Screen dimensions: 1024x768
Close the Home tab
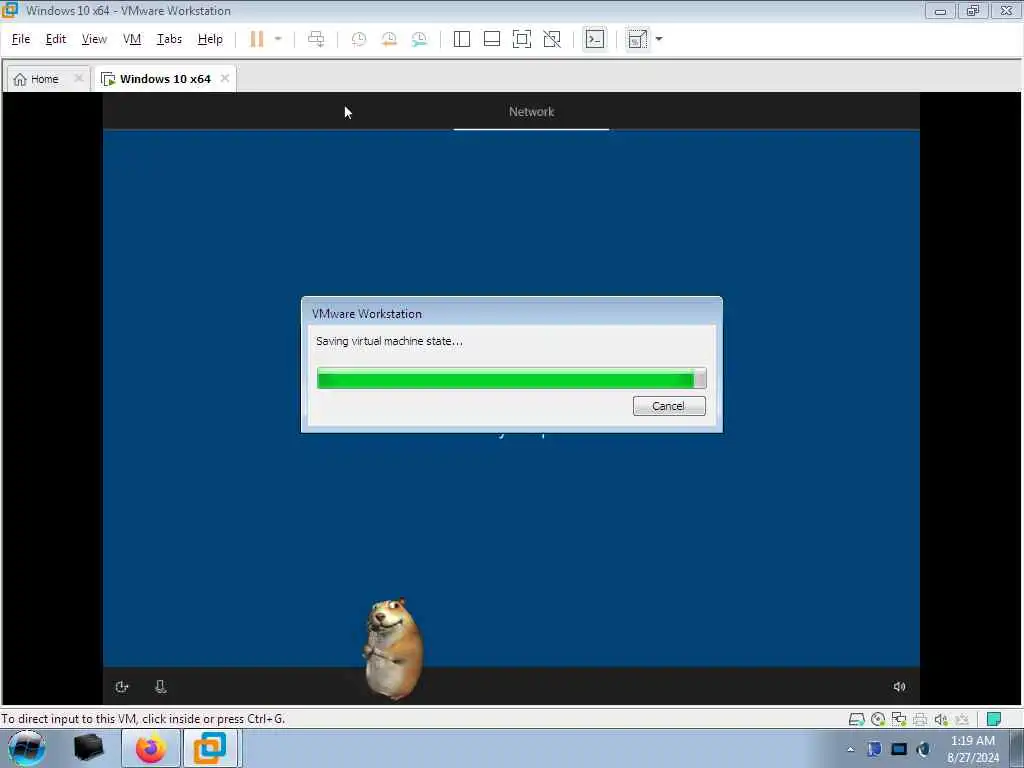[78, 78]
